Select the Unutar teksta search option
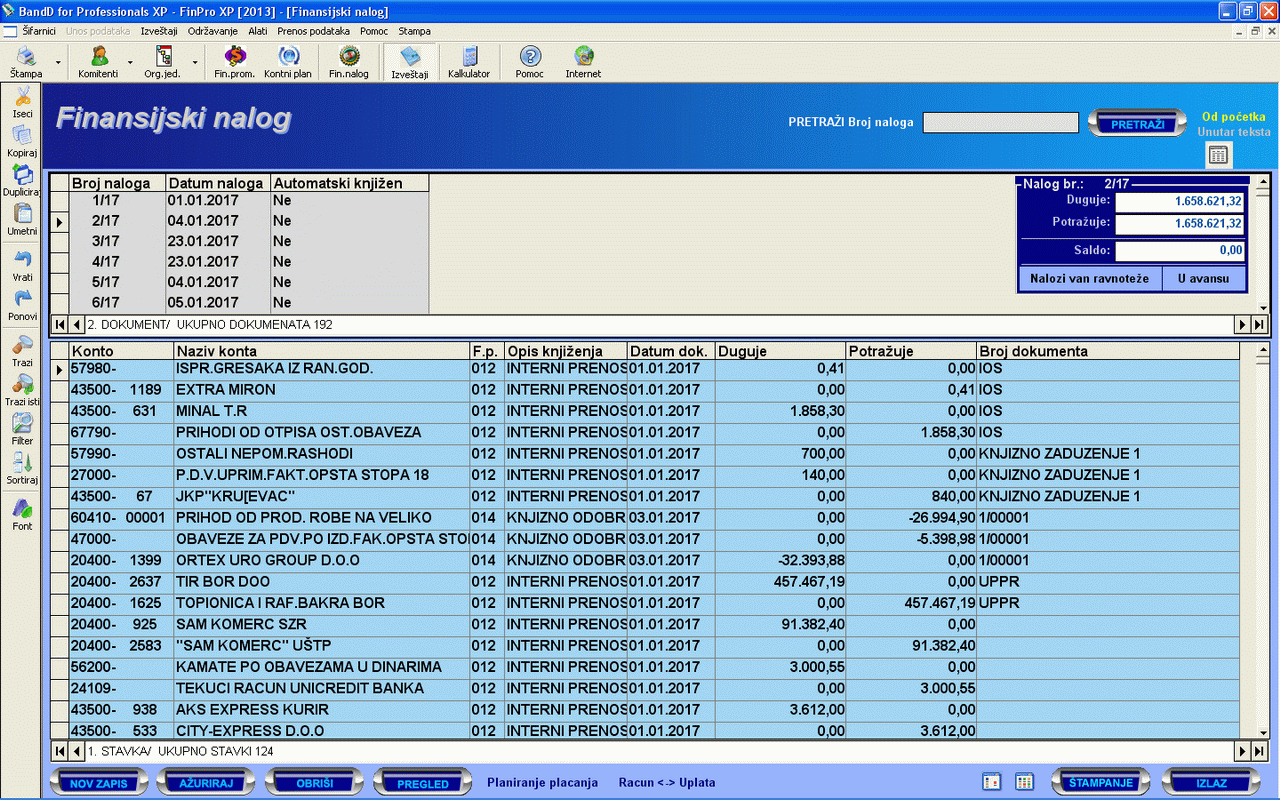This screenshot has width=1280, height=800. click(1234, 132)
